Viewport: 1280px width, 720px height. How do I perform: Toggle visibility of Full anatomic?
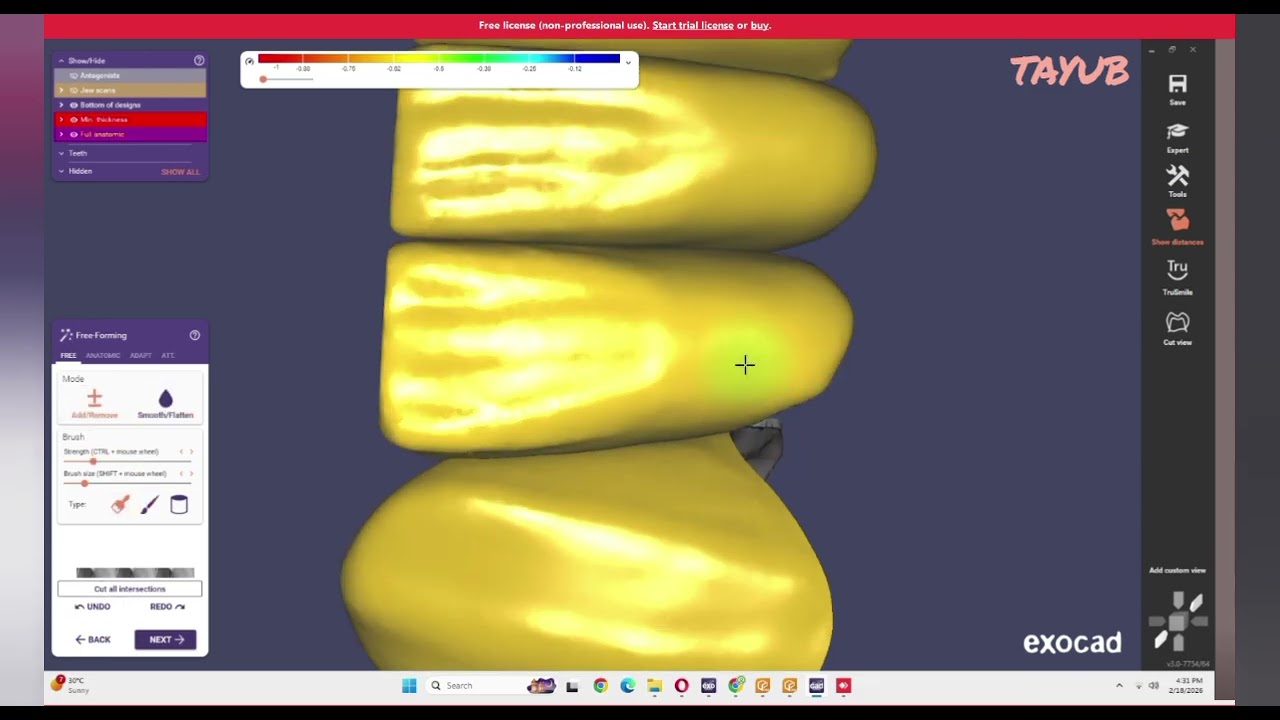click(73, 134)
